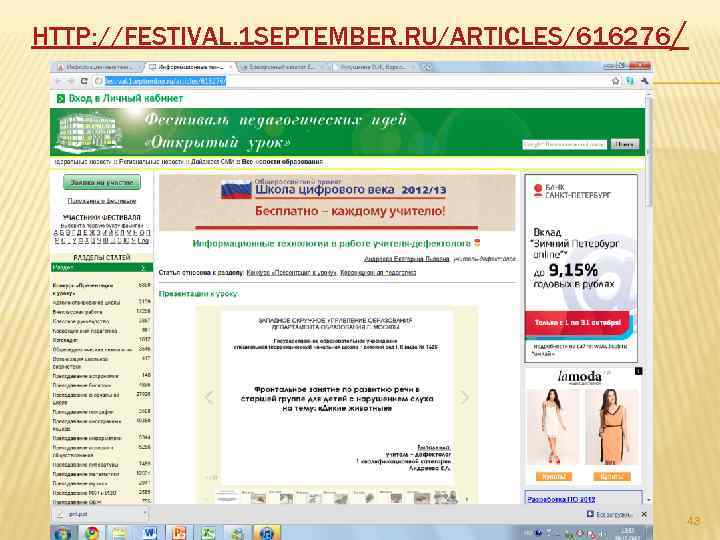Screen dimensions: 720x540
Task: Open the Windows Start button
Action: coord(62,534)
